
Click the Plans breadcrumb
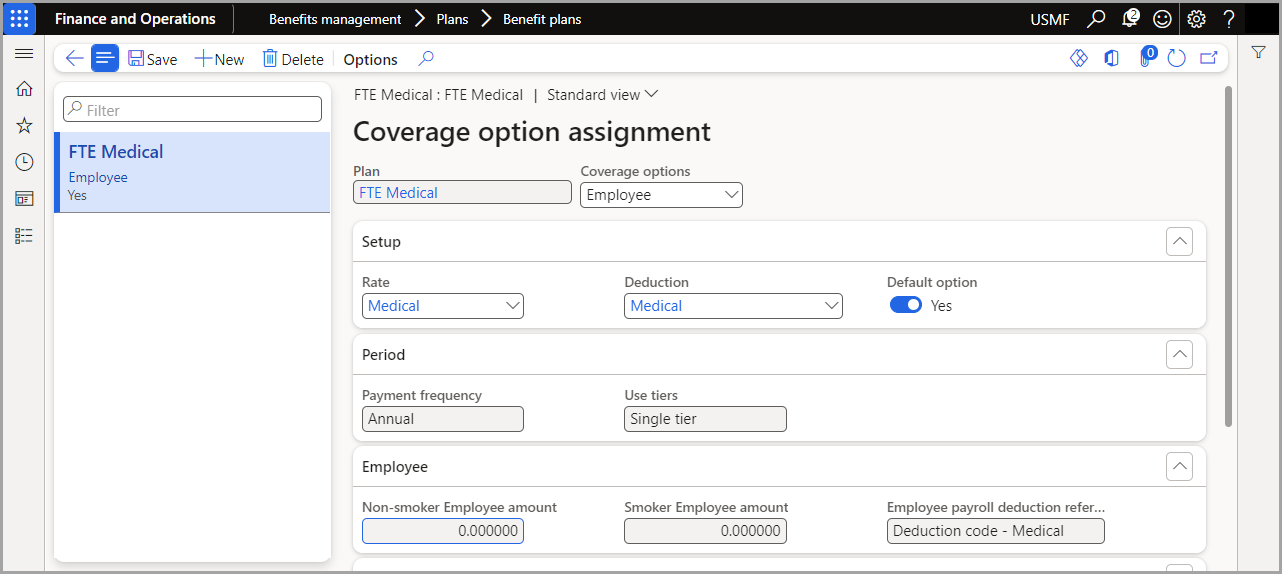point(452,19)
